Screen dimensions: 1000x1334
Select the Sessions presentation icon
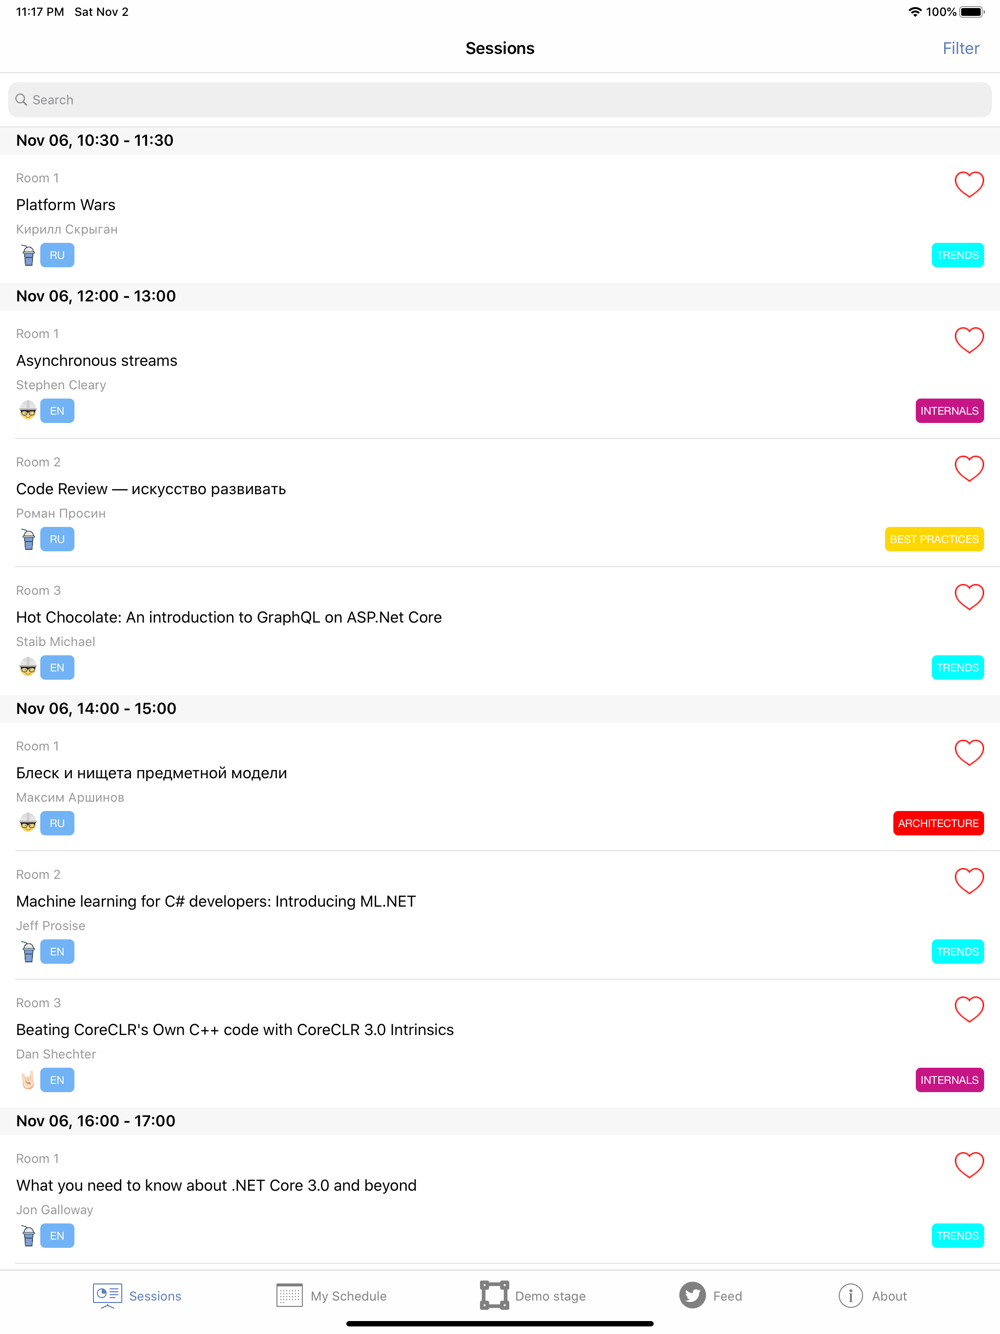tap(107, 1295)
